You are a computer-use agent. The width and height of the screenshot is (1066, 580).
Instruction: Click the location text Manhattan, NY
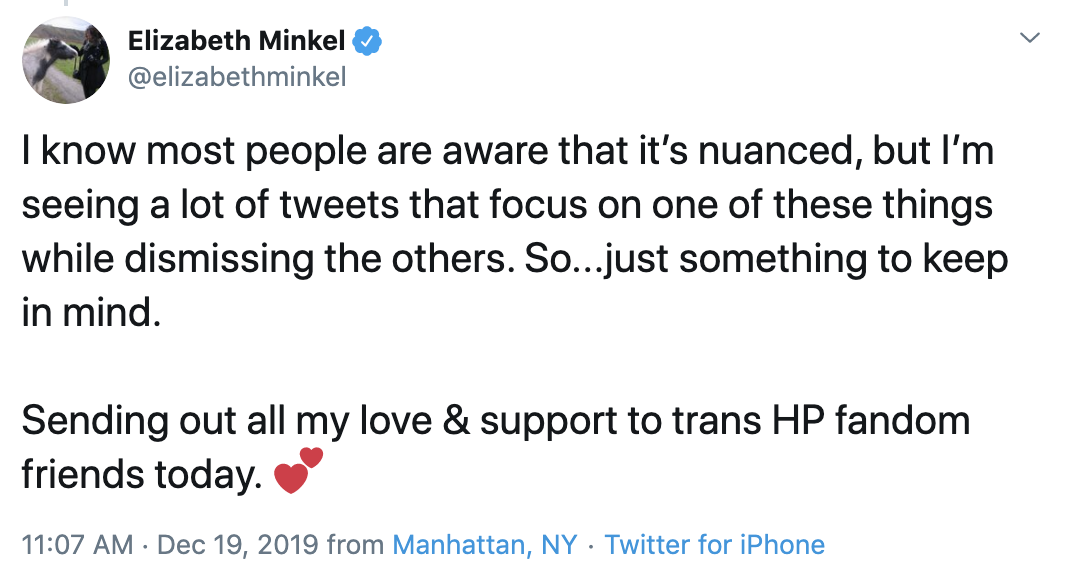click(x=486, y=545)
